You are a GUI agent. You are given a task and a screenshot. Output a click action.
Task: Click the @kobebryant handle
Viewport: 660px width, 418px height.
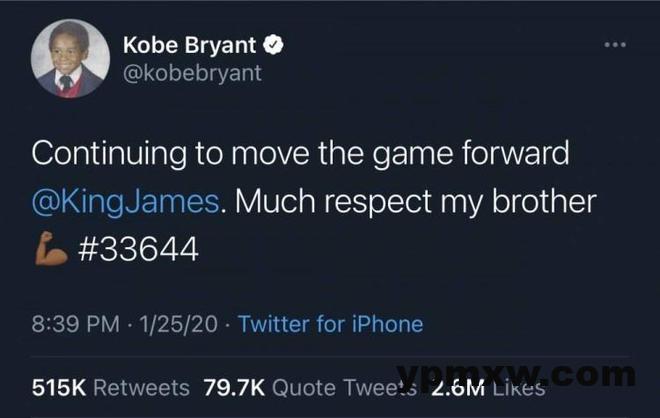(x=192, y=73)
